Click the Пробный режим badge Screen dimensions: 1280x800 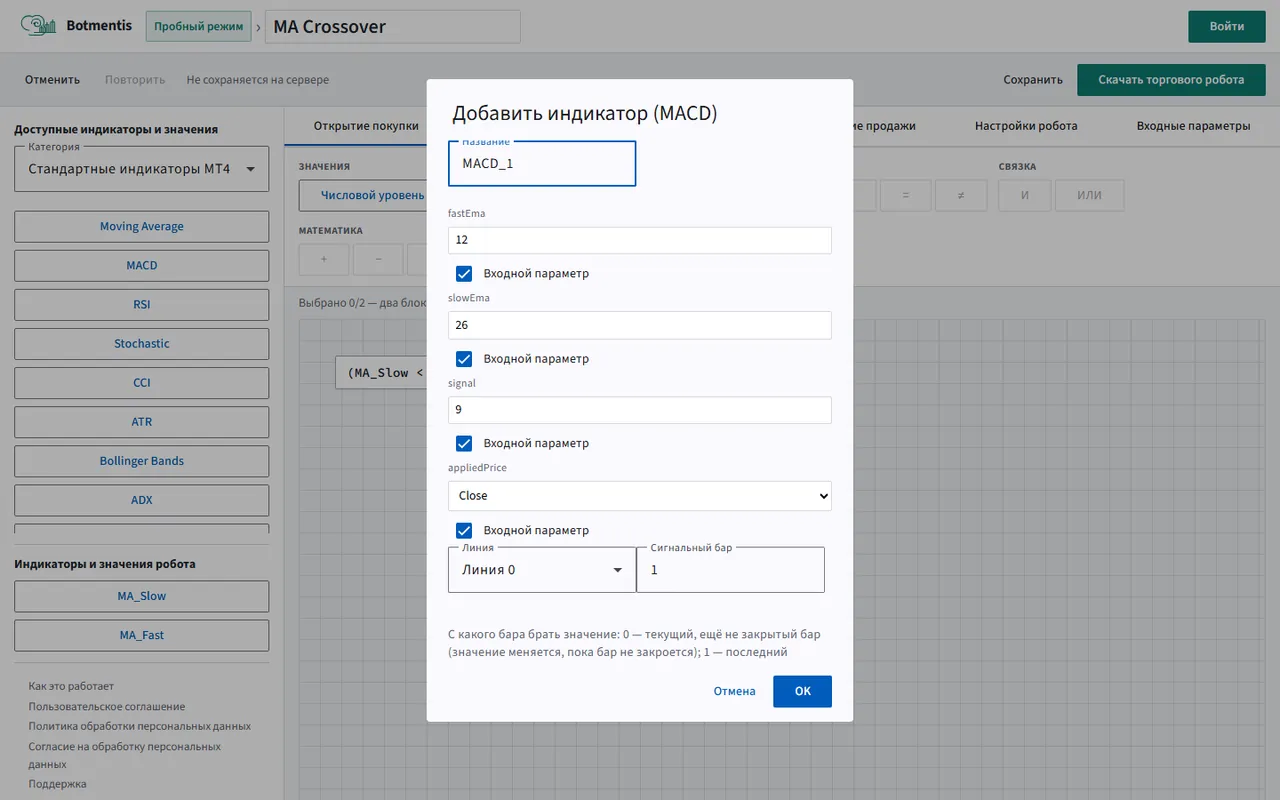(x=199, y=26)
